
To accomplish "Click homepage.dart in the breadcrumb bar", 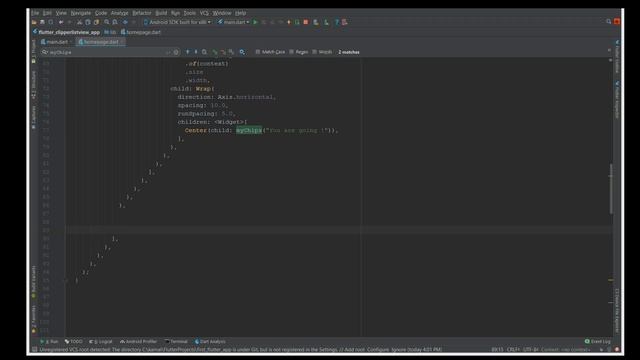I will click(x=141, y=32).
